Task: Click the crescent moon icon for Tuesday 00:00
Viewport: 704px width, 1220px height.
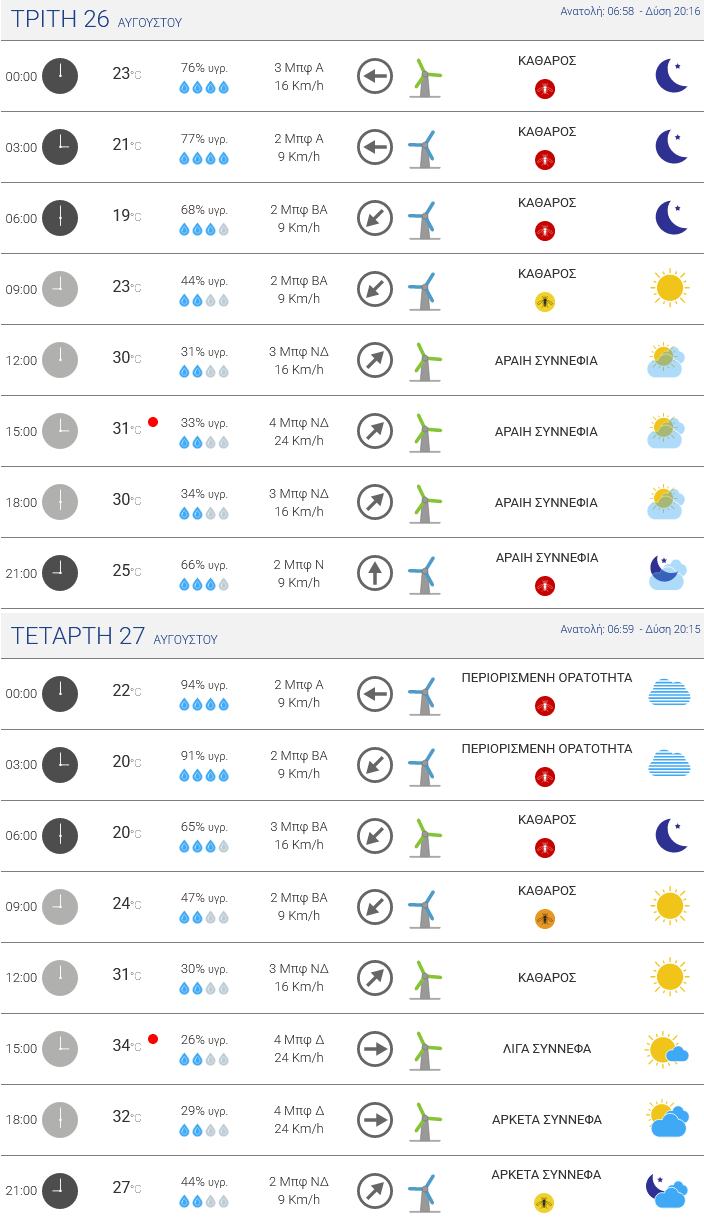Action: [671, 76]
